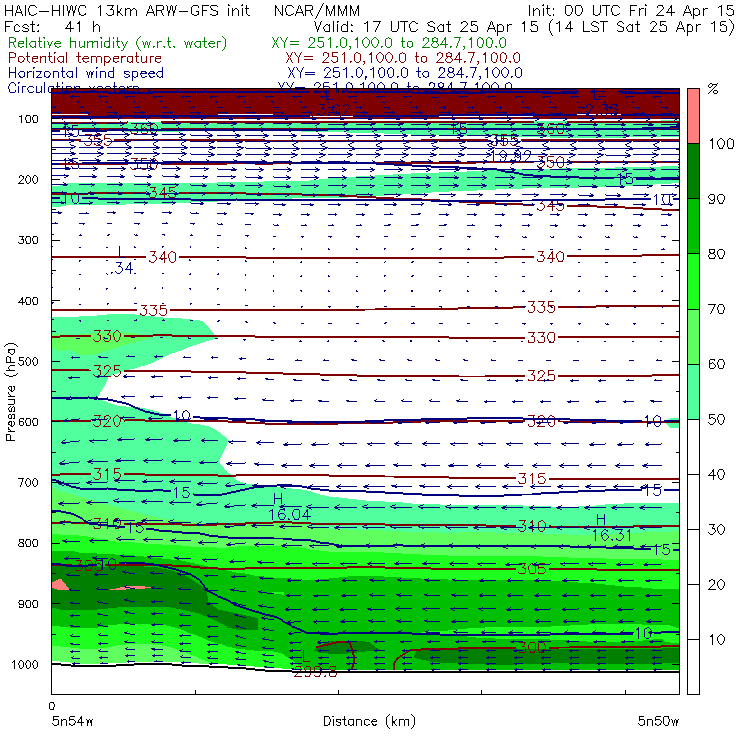The width and height of the screenshot is (740, 740).
Task: Click the '400' pressure axis label
Action: (28, 301)
